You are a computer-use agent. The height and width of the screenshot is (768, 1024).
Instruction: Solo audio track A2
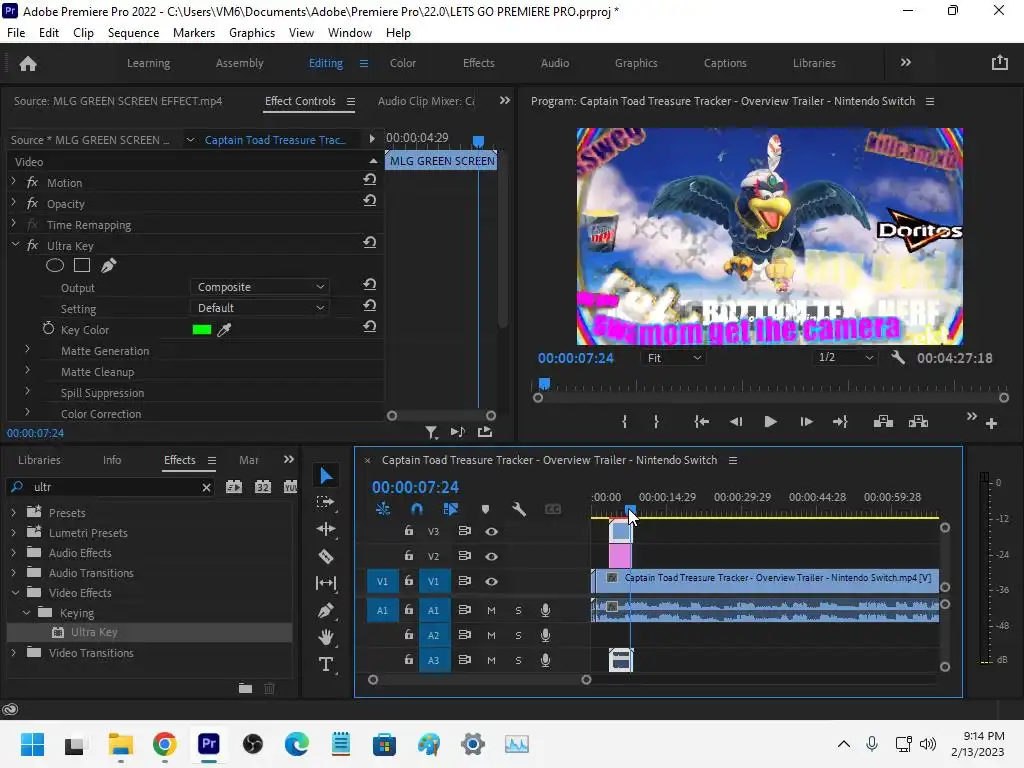click(x=519, y=635)
